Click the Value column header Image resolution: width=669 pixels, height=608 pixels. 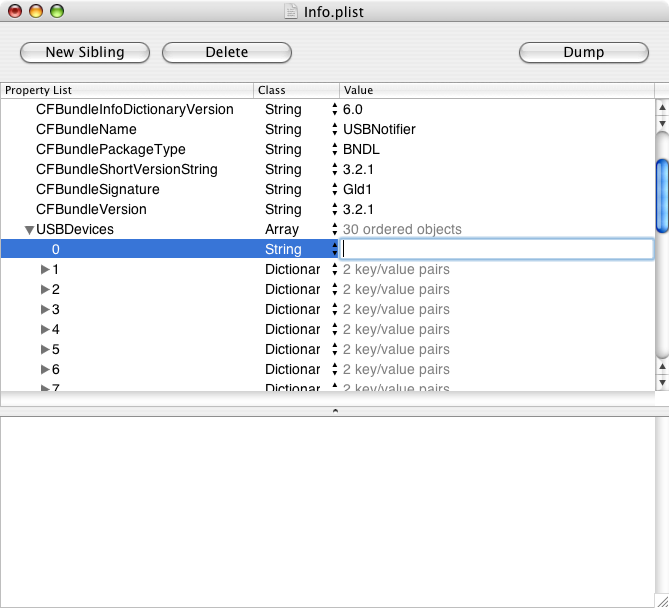[x=497, y=90]
